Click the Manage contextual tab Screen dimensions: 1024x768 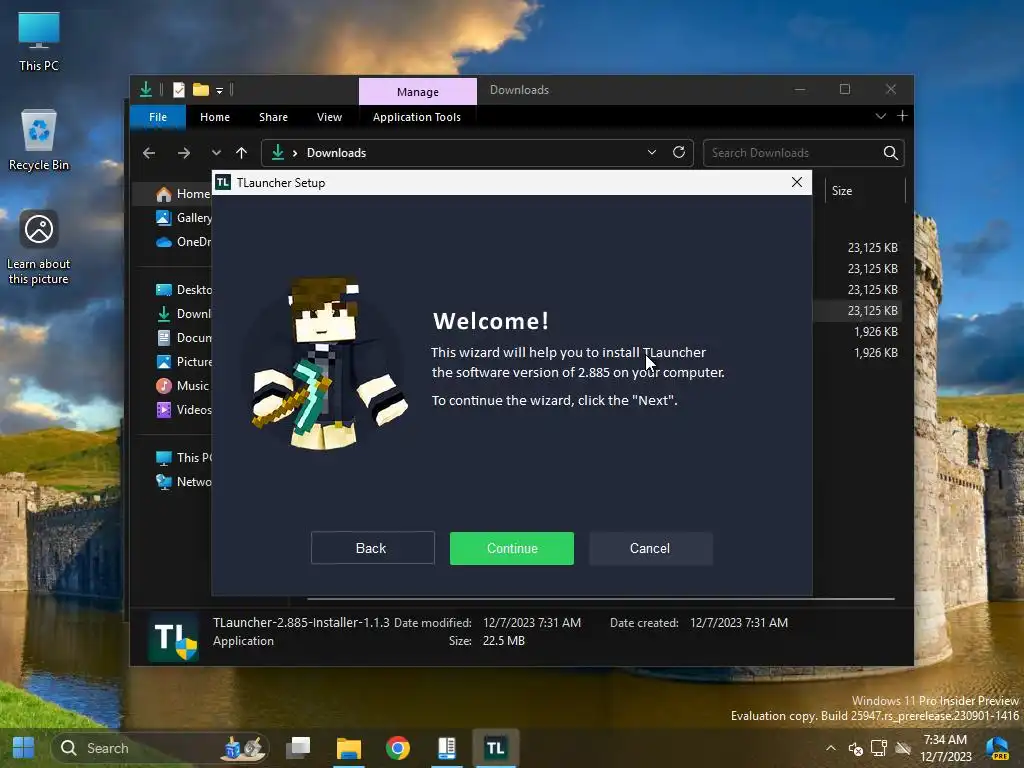coord(417,91)
